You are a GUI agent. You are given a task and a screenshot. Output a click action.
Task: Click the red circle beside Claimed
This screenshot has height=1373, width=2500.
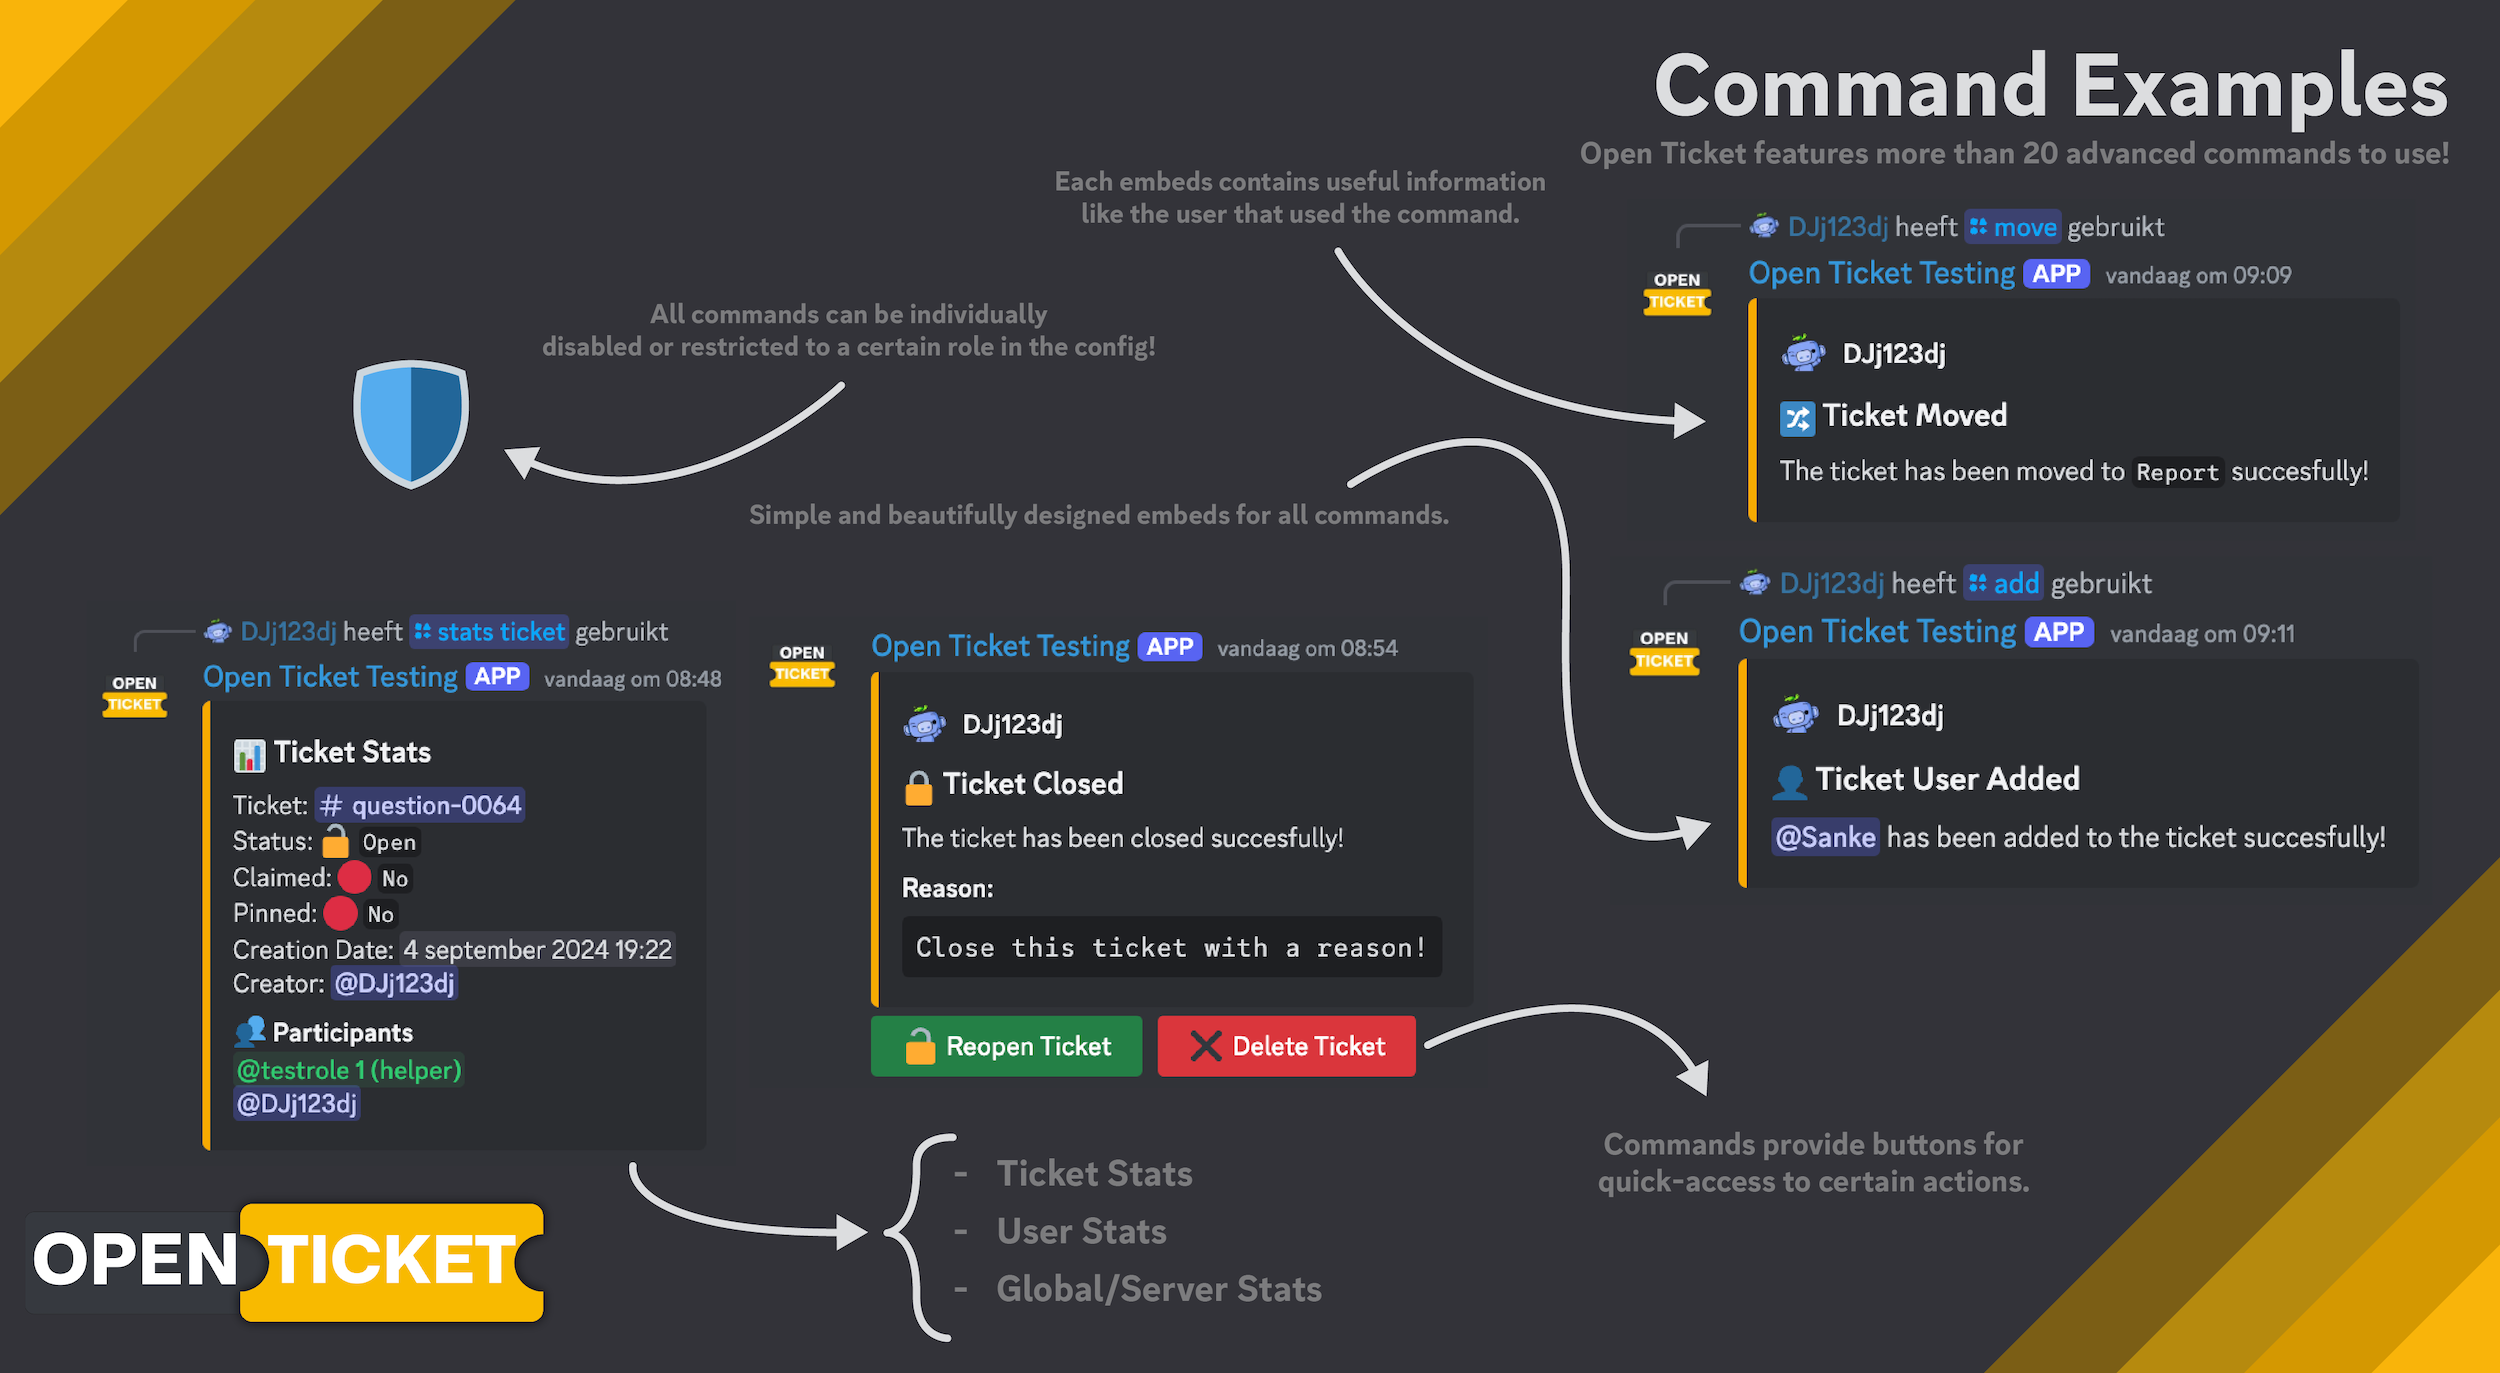point(354,877)
